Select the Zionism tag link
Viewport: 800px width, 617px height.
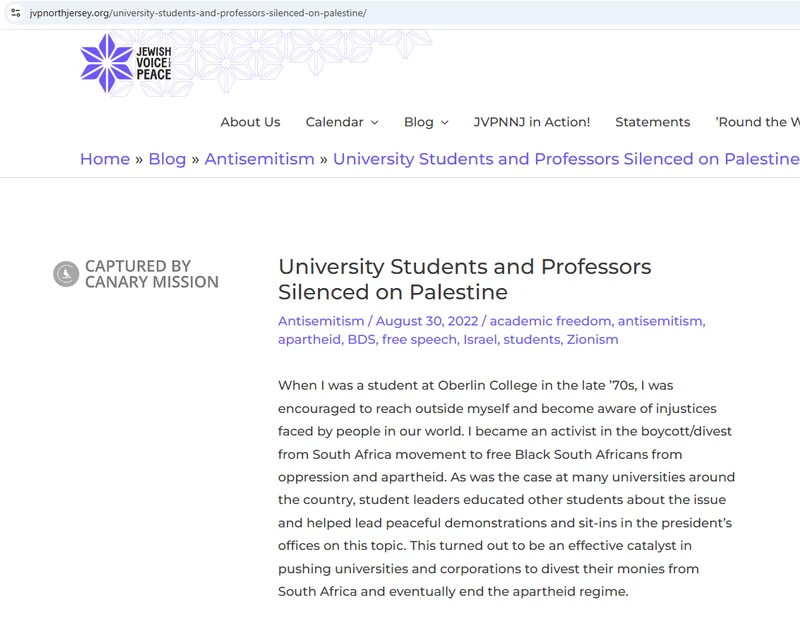tap(592, 339)
